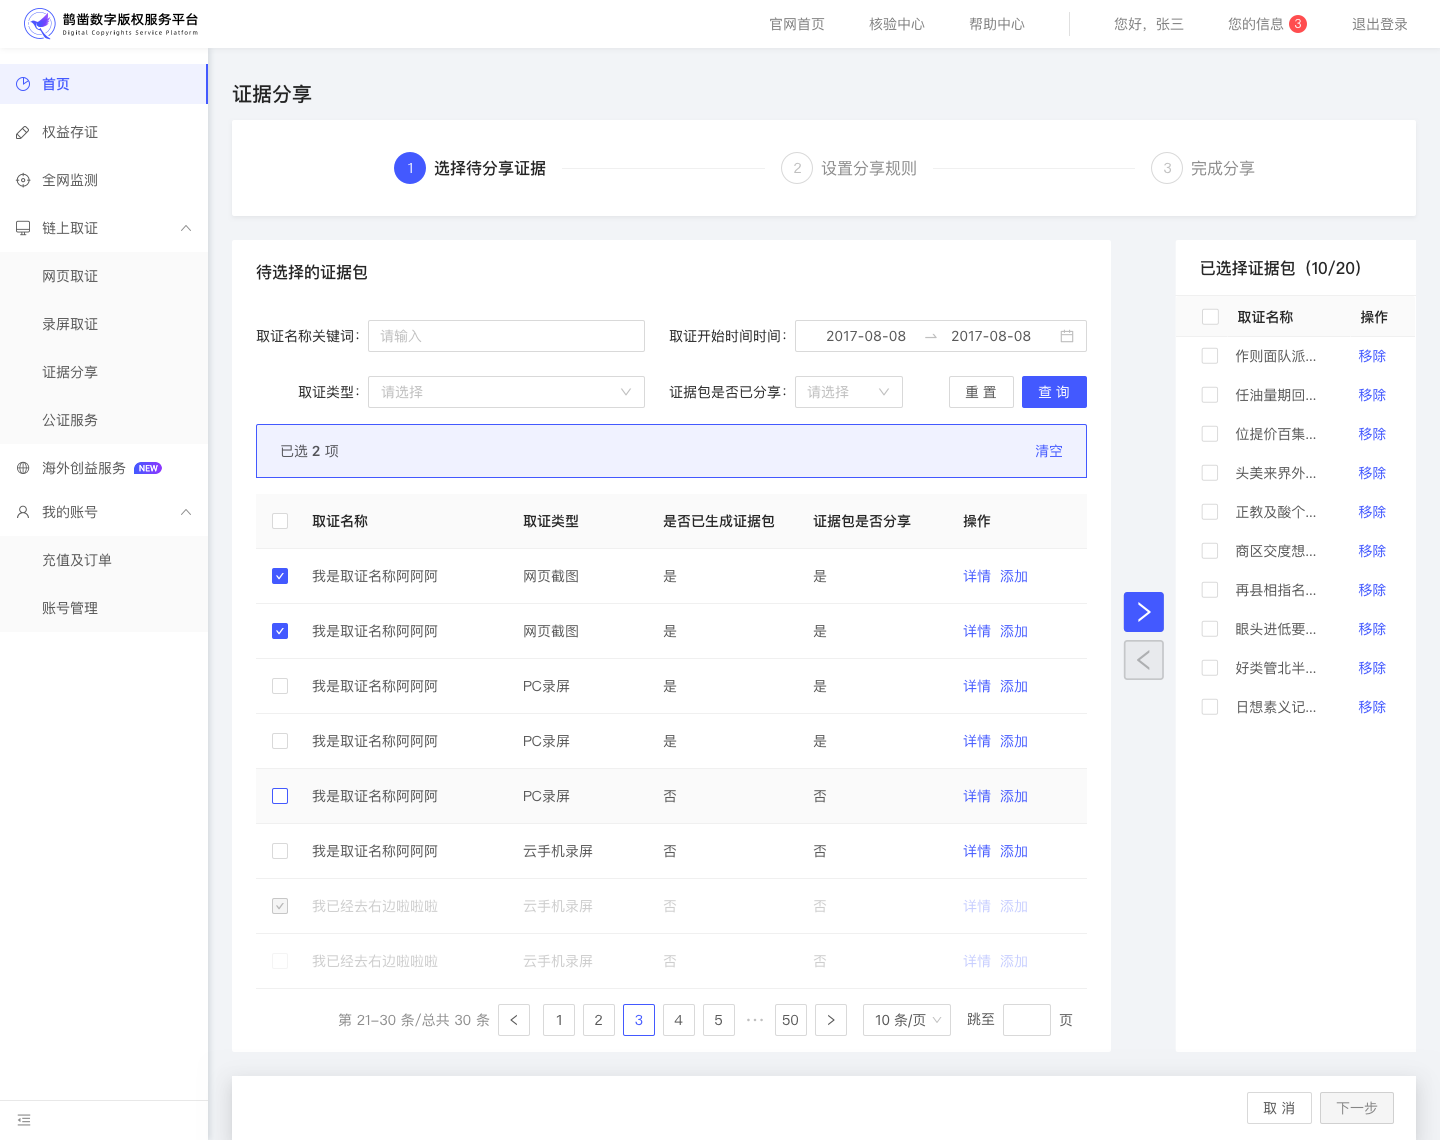Open the 证据包是否已分享 dropdown

pos(849,392)
